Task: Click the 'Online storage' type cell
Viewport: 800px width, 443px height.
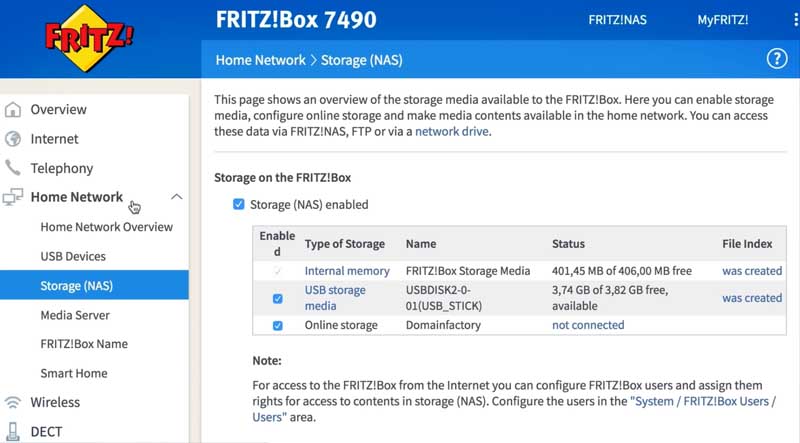Action: click(341, 325)
